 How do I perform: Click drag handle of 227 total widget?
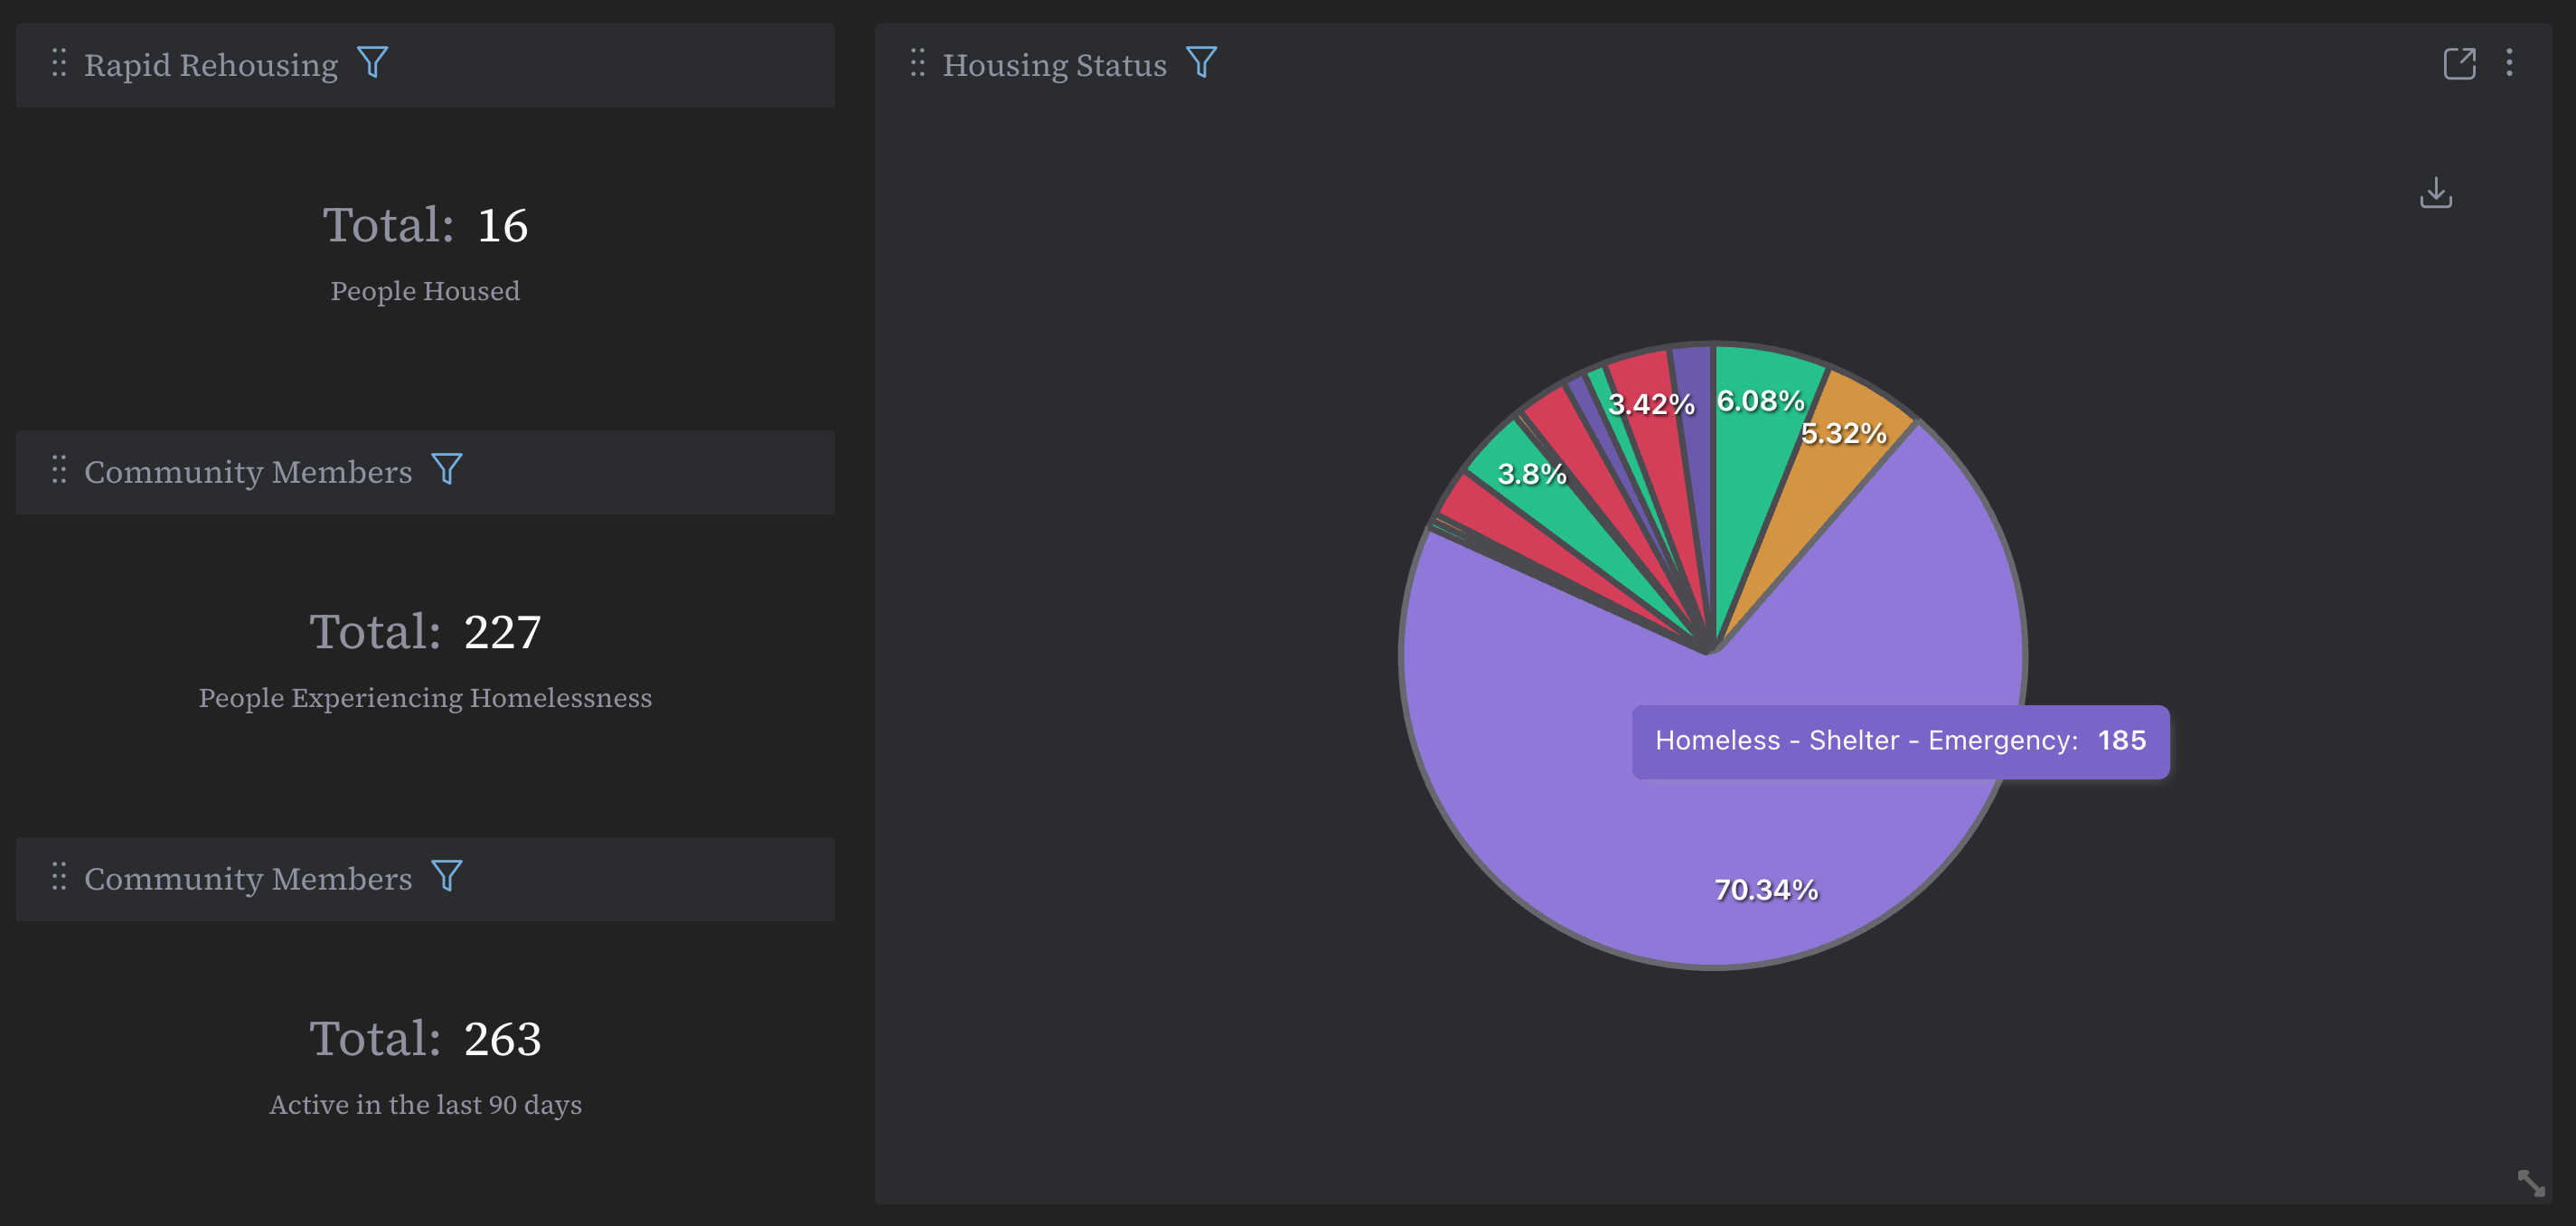[59, 470]
